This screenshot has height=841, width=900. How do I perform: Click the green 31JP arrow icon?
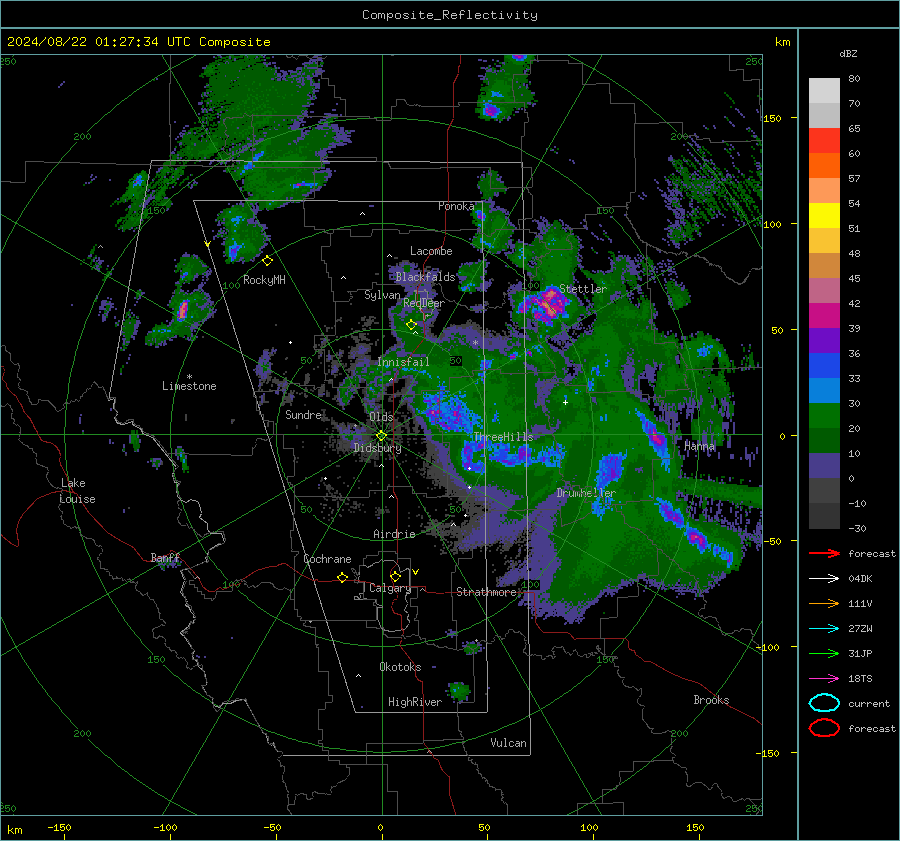coord(824,653)
